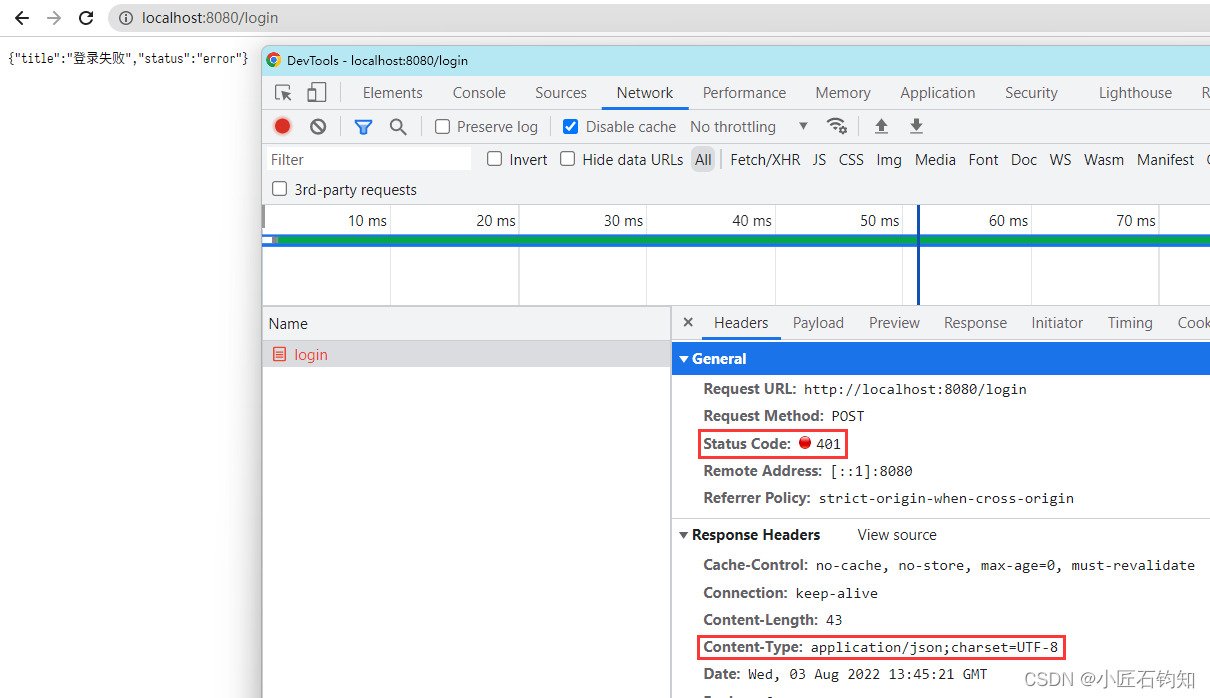
Task: Select the login request row
Action: 310,354
